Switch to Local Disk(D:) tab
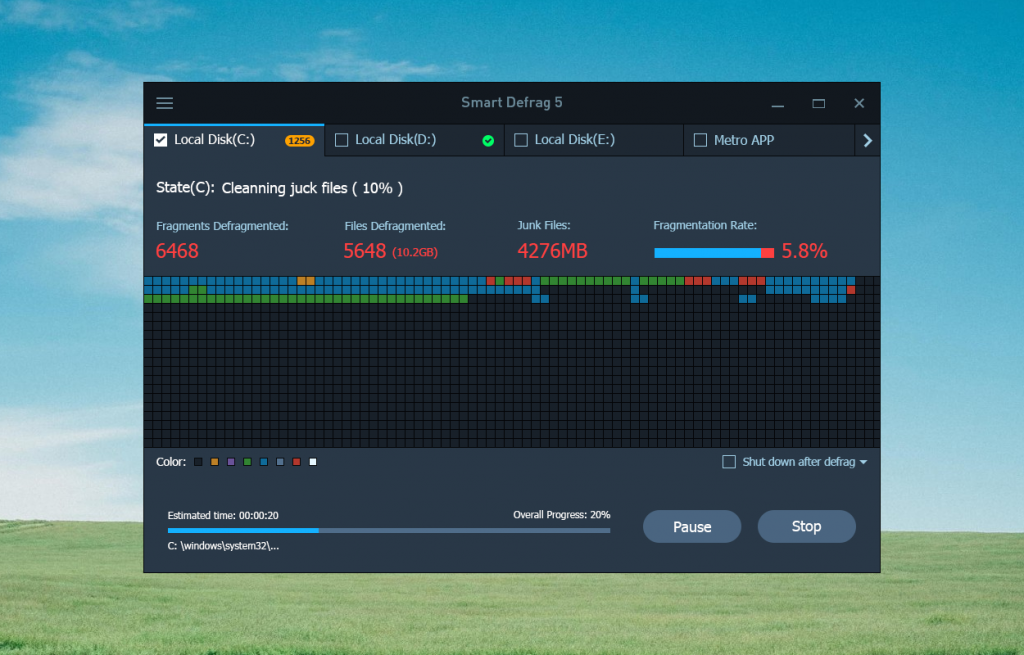Image resolution: width=1024 pixels, height=655 pixels. (414, 140)
